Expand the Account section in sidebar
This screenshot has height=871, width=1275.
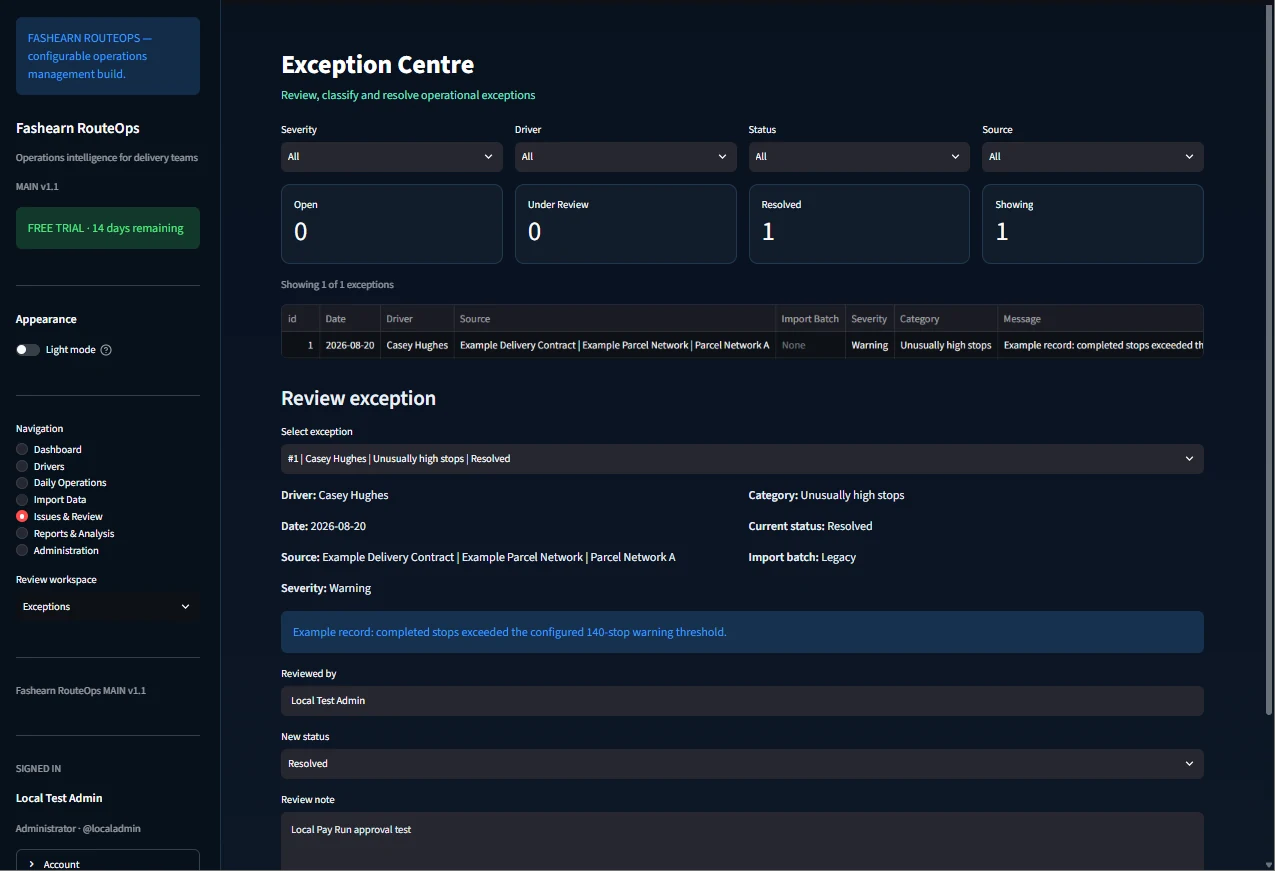tap(108, 863)
